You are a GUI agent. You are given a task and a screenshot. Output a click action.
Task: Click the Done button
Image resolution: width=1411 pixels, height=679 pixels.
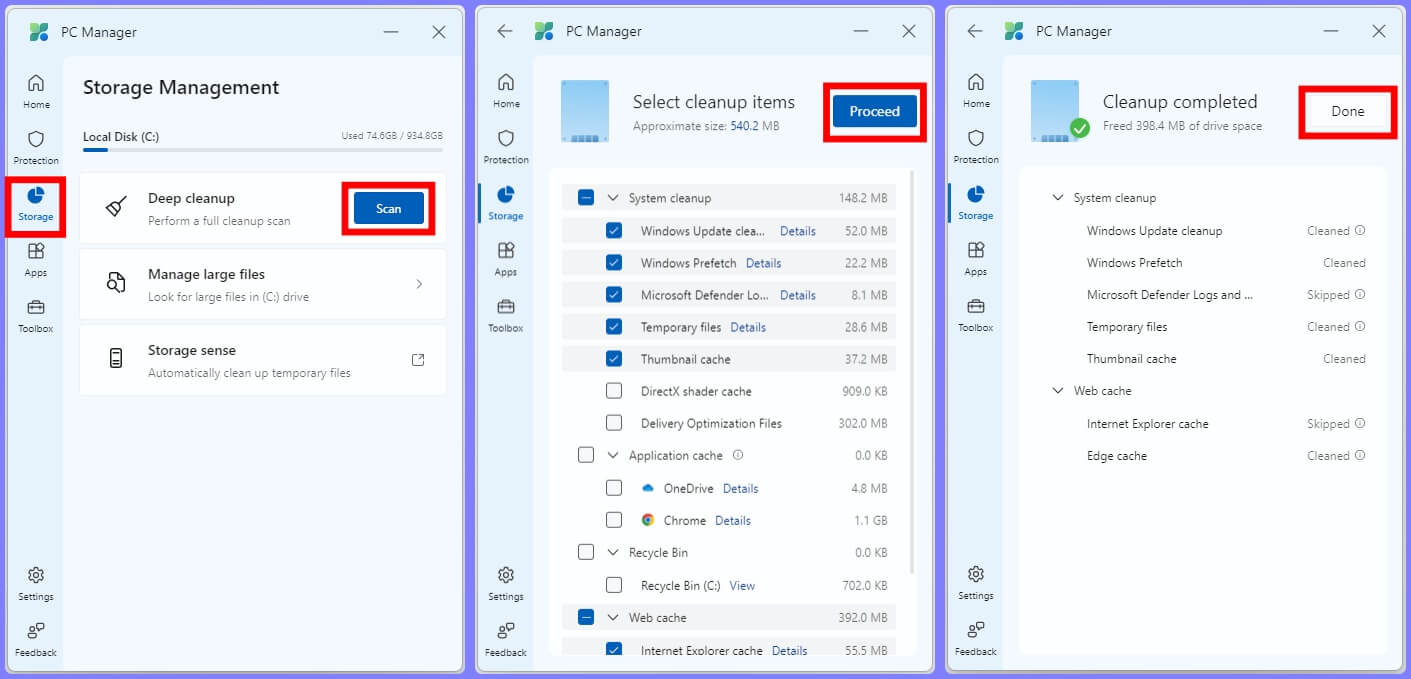point(1348,111)
